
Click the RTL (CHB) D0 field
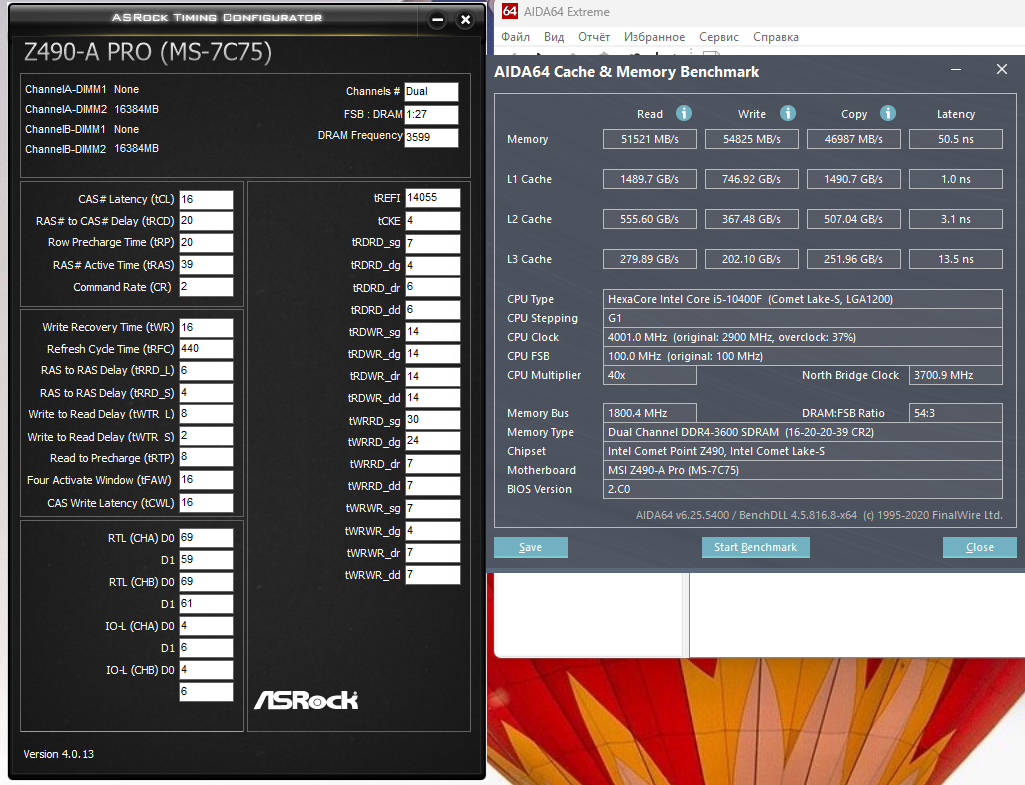206,582
